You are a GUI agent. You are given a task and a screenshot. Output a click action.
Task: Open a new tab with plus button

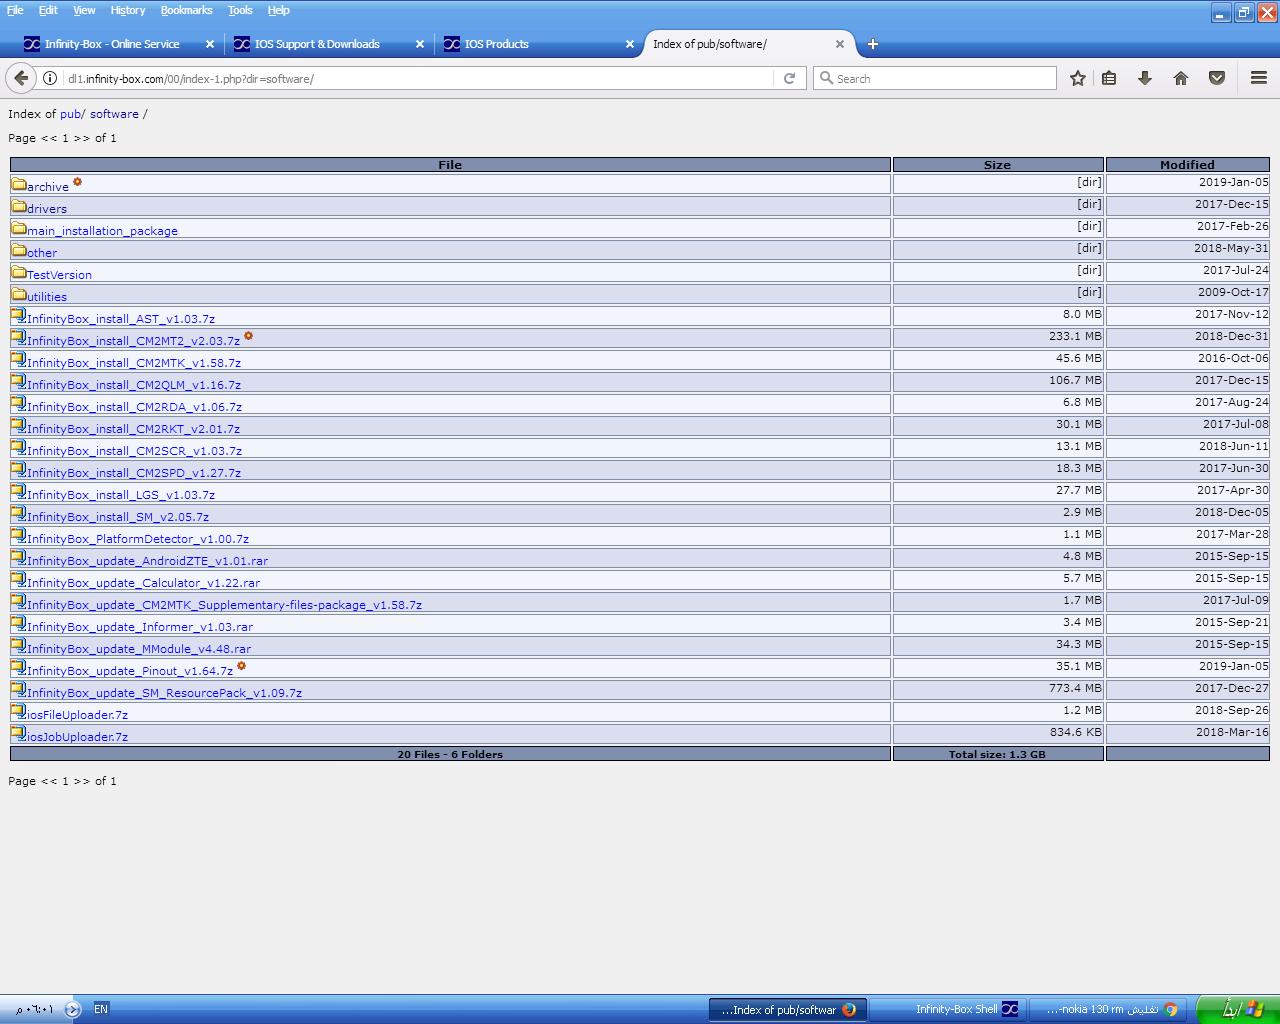click(873, 44)
